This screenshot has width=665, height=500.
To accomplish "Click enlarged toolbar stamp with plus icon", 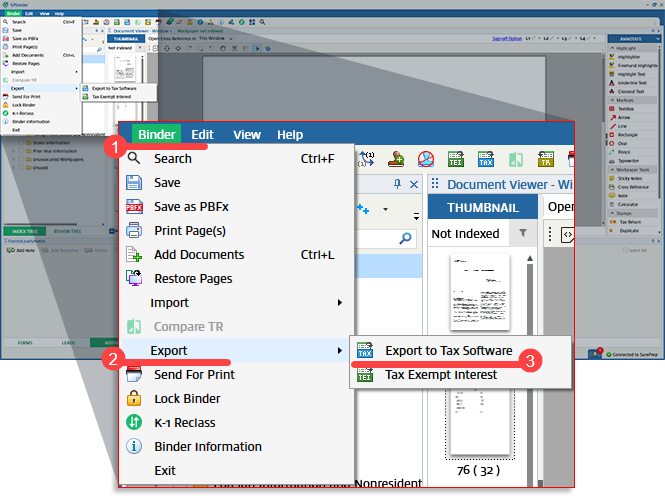I will point(396,159).
